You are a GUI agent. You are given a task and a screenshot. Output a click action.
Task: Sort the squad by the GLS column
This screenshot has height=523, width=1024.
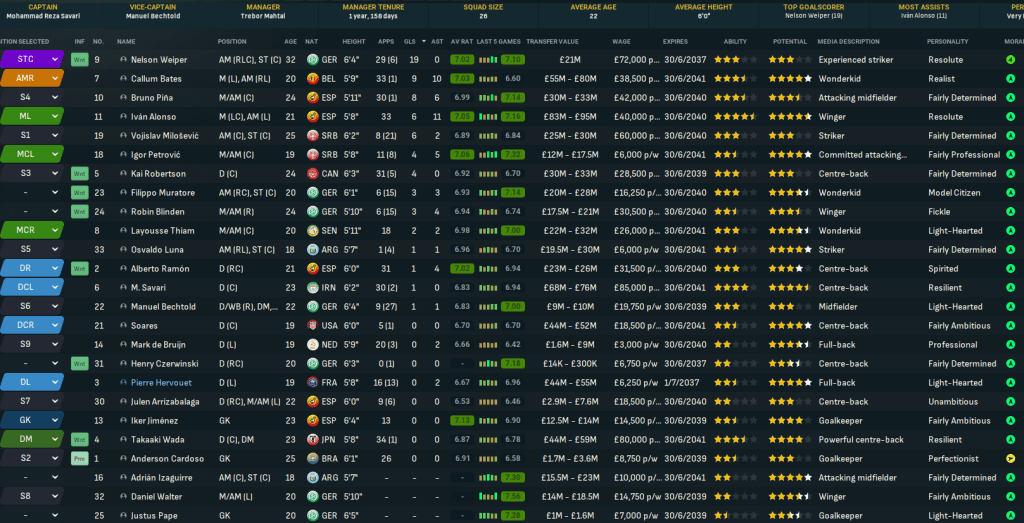tap(408, 41)
